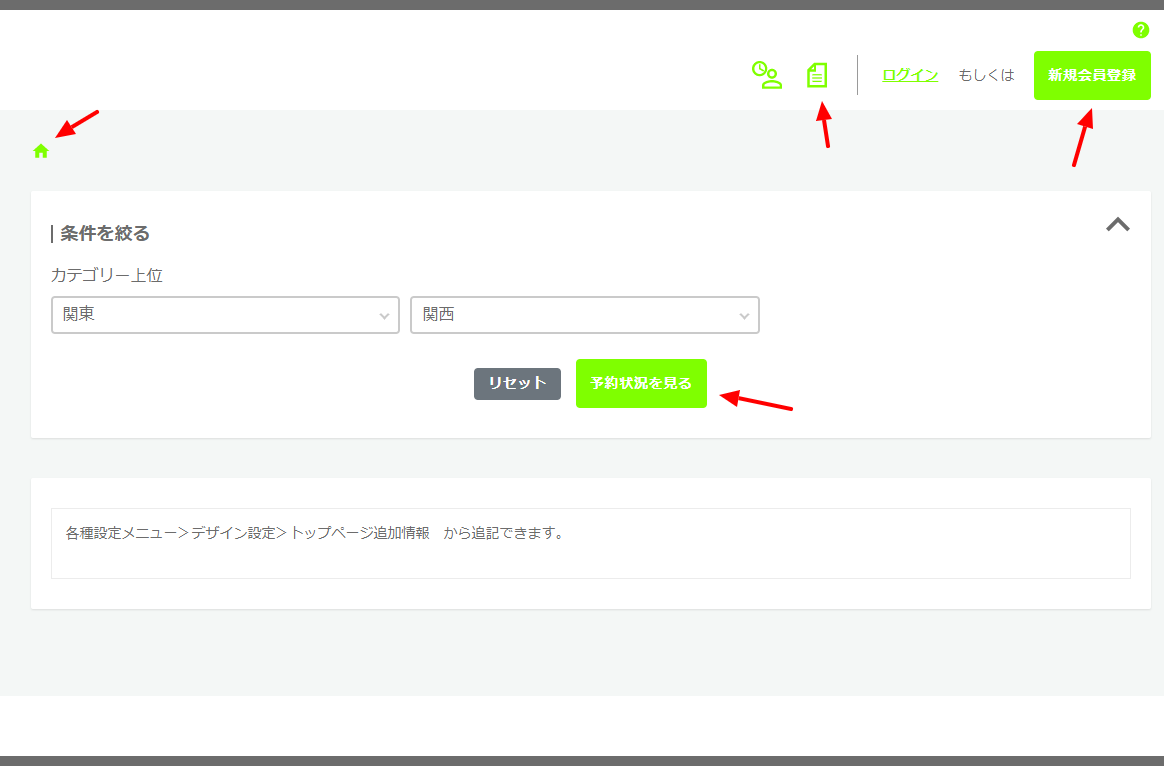The width and height of the screenshot is (1164, 766).
Task: Click the dark gray bar at page top
Action: click(582, 5)
